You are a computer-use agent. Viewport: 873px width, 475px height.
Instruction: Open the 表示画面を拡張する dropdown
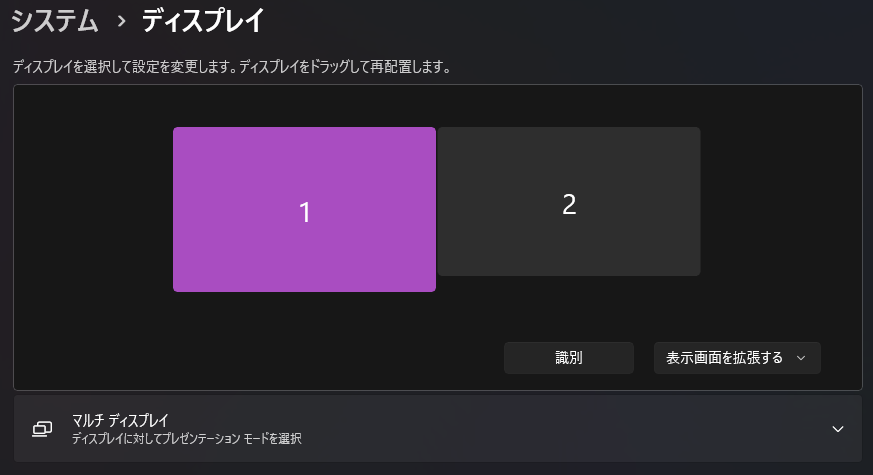point(736,358)
